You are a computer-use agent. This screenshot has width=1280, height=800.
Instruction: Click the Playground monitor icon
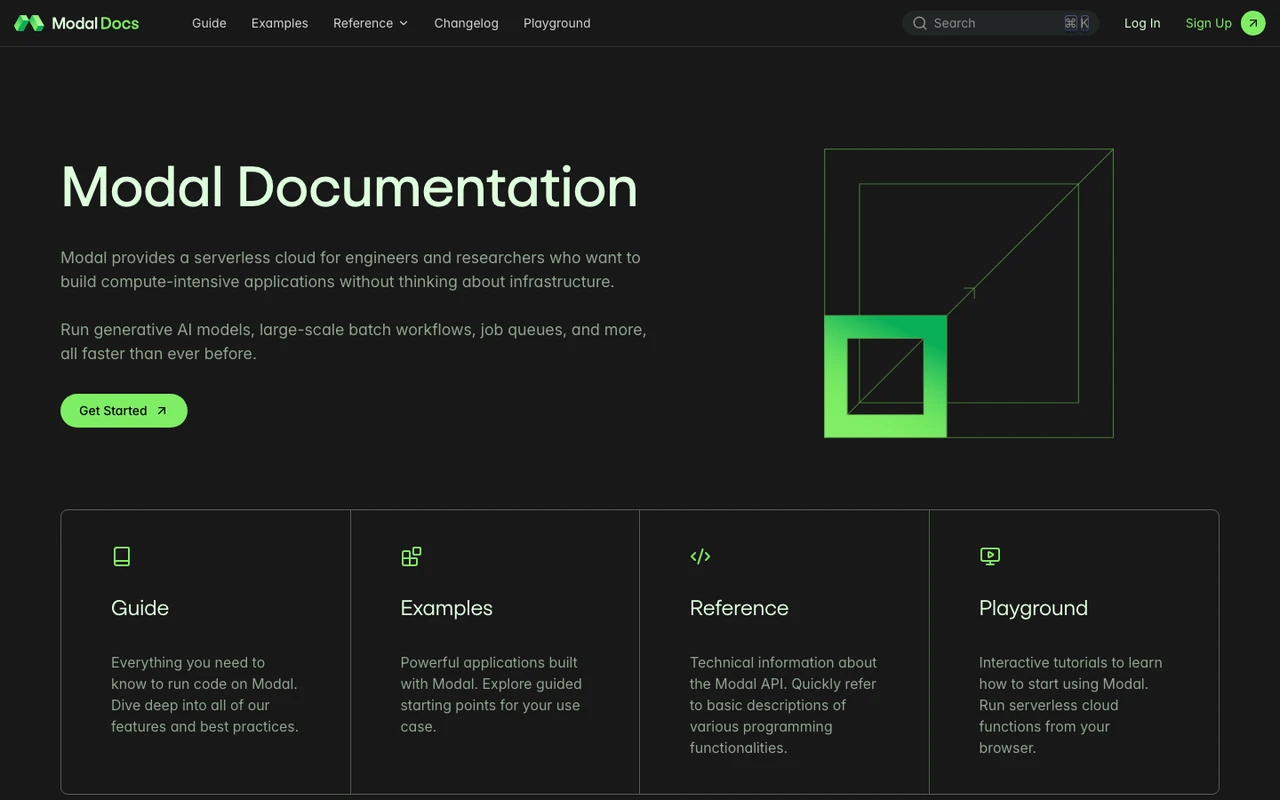pyautogui.click(x=990, y=556)
